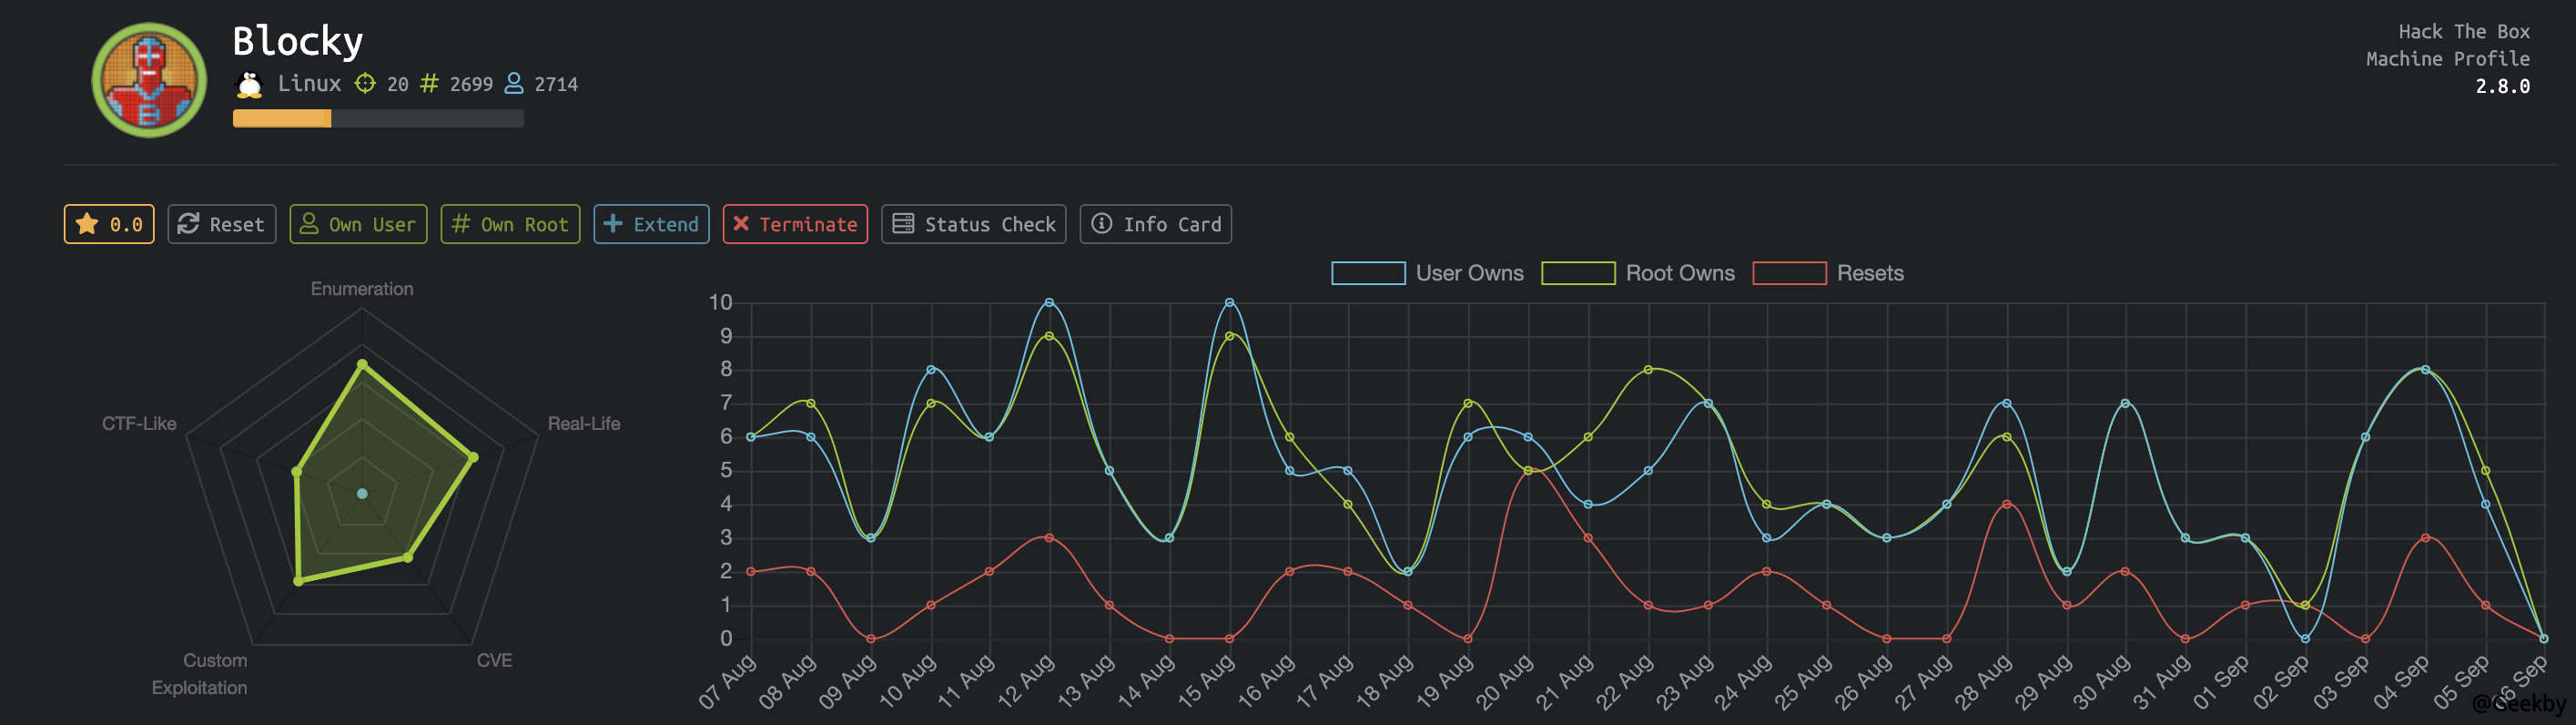Toggle Root Owns series in legend

(1638, 273)
